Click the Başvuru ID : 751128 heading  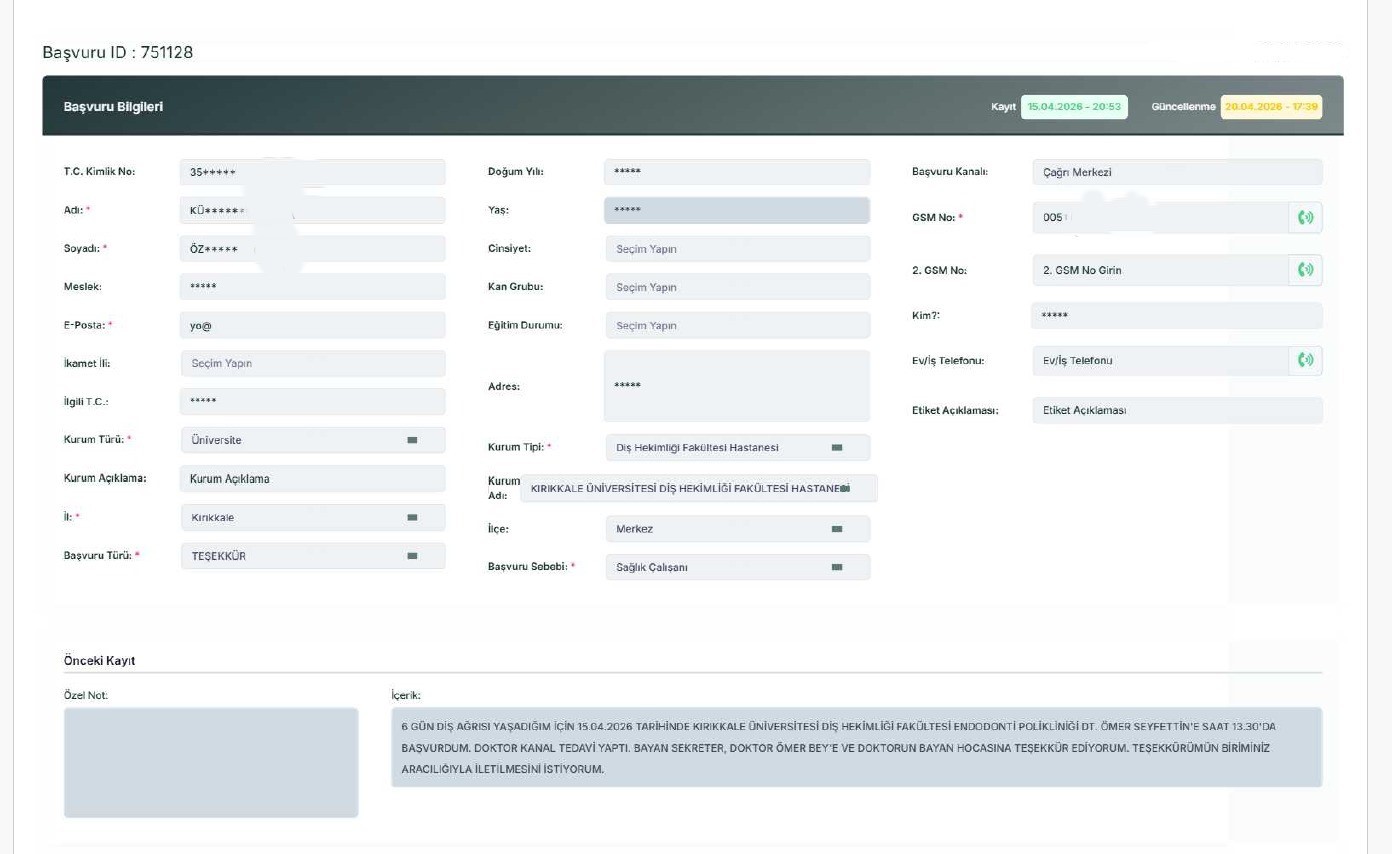118,52
